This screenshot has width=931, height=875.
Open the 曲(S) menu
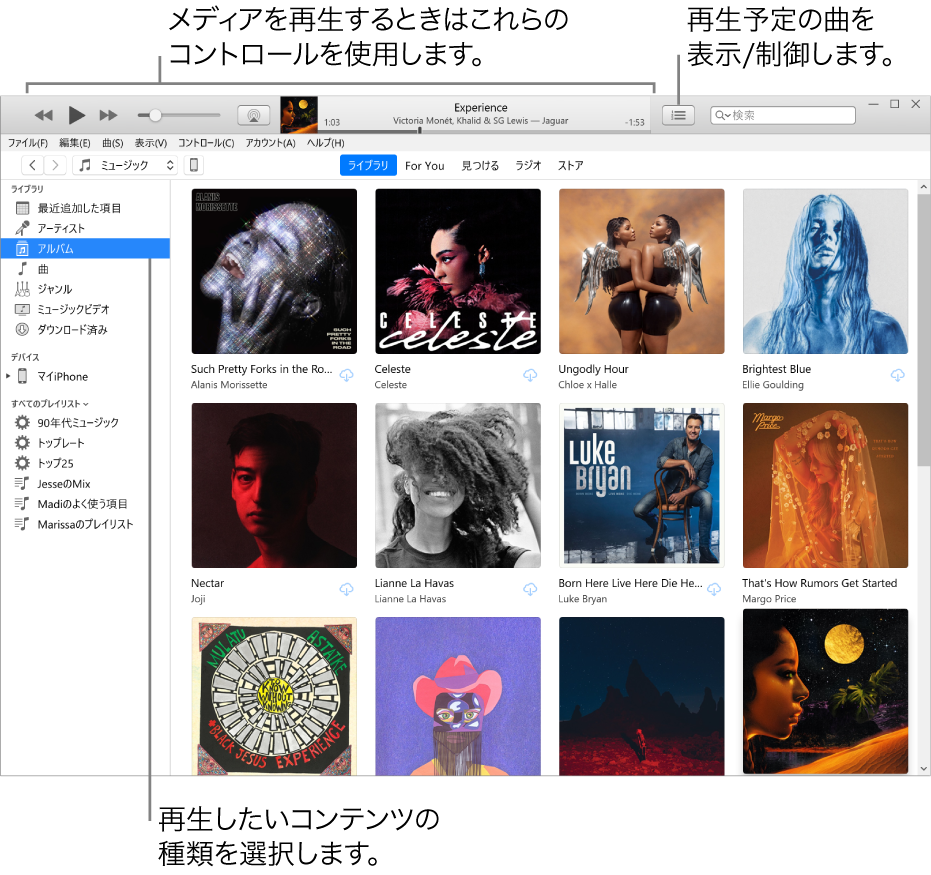point(112,143)
